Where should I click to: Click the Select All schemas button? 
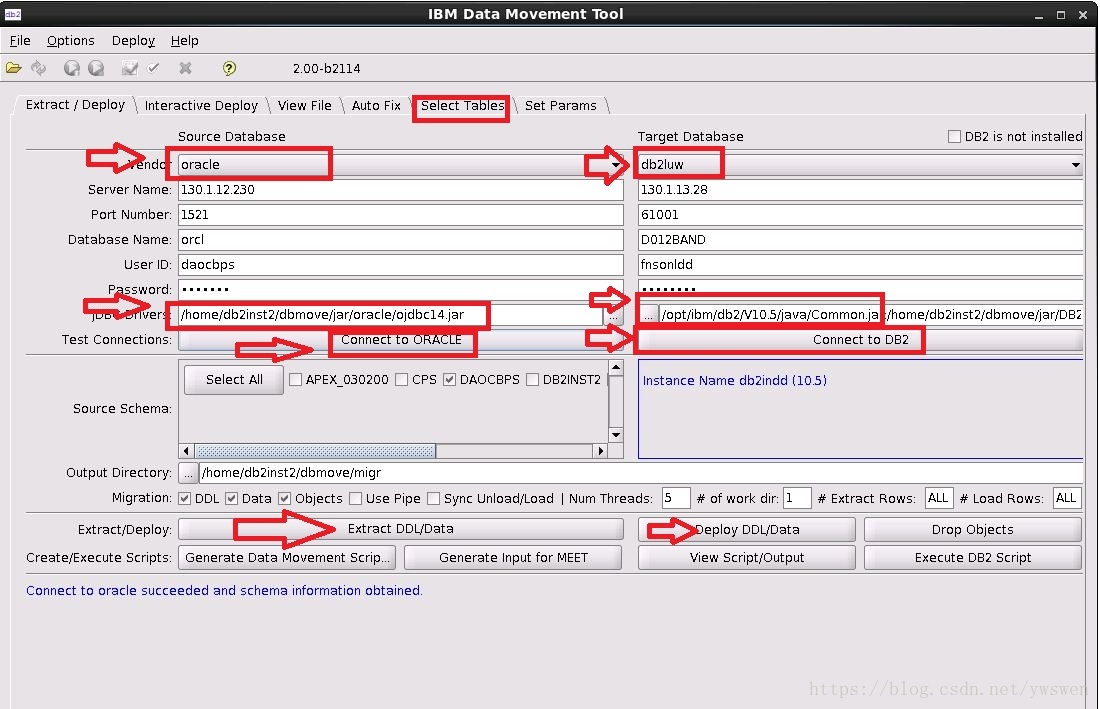pos(234,379)
